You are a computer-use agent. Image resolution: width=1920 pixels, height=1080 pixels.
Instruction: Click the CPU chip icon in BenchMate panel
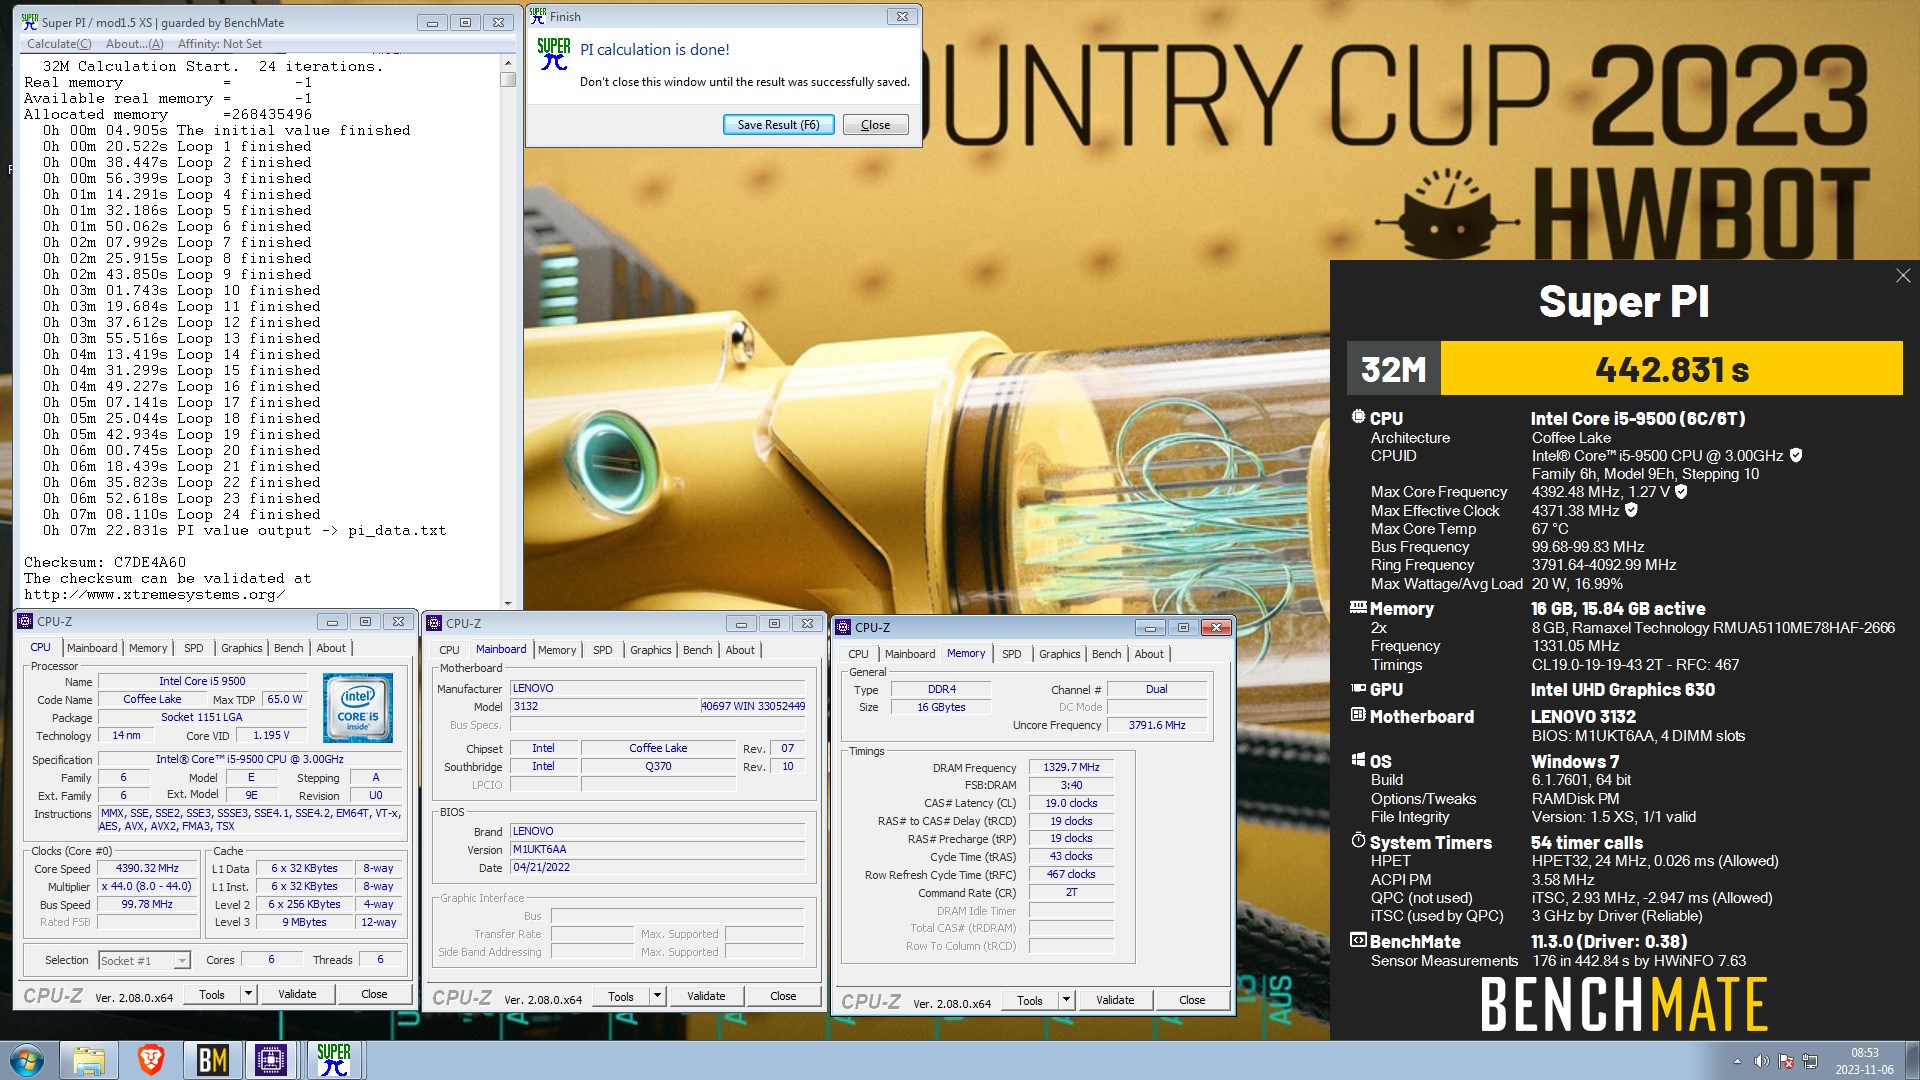click(x=1358, y=417)
